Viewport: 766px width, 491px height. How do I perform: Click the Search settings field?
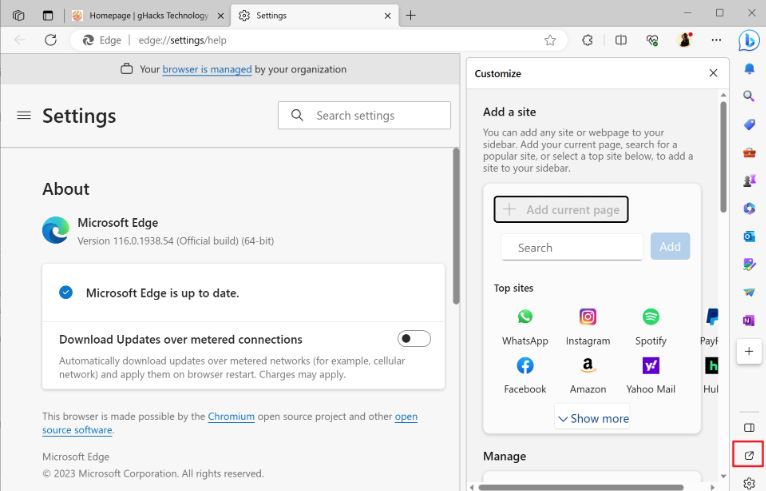[364, 115]
